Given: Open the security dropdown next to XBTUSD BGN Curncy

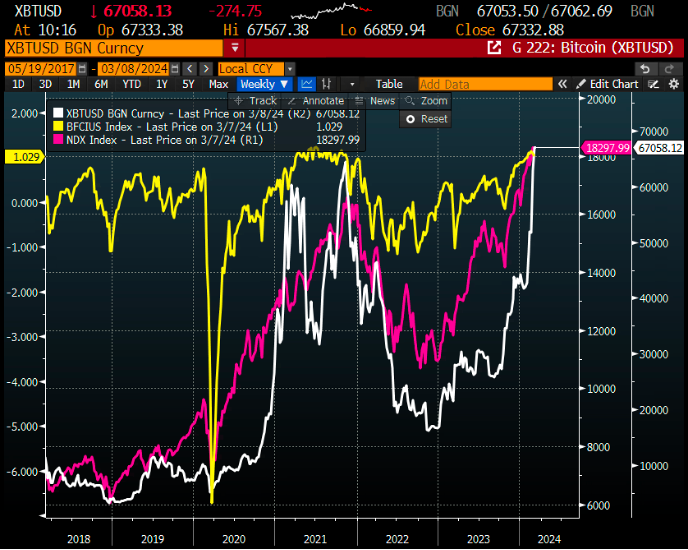Looking at the screenshot, I should click(x=235, y=47).
